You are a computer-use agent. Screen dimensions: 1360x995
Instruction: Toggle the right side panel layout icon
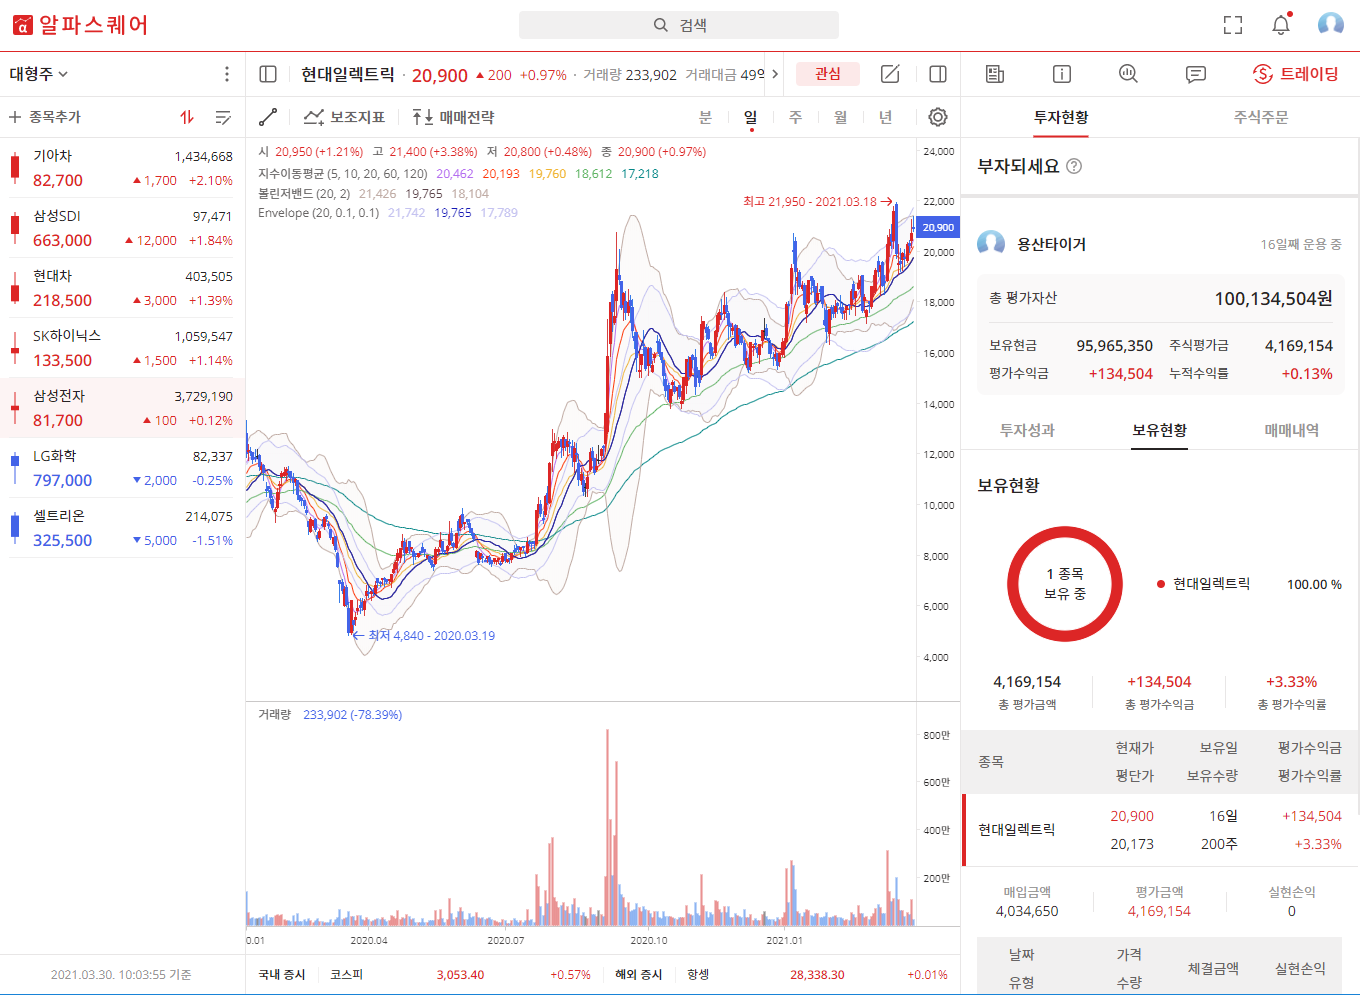pyautogui.click(x=938, y=74)
